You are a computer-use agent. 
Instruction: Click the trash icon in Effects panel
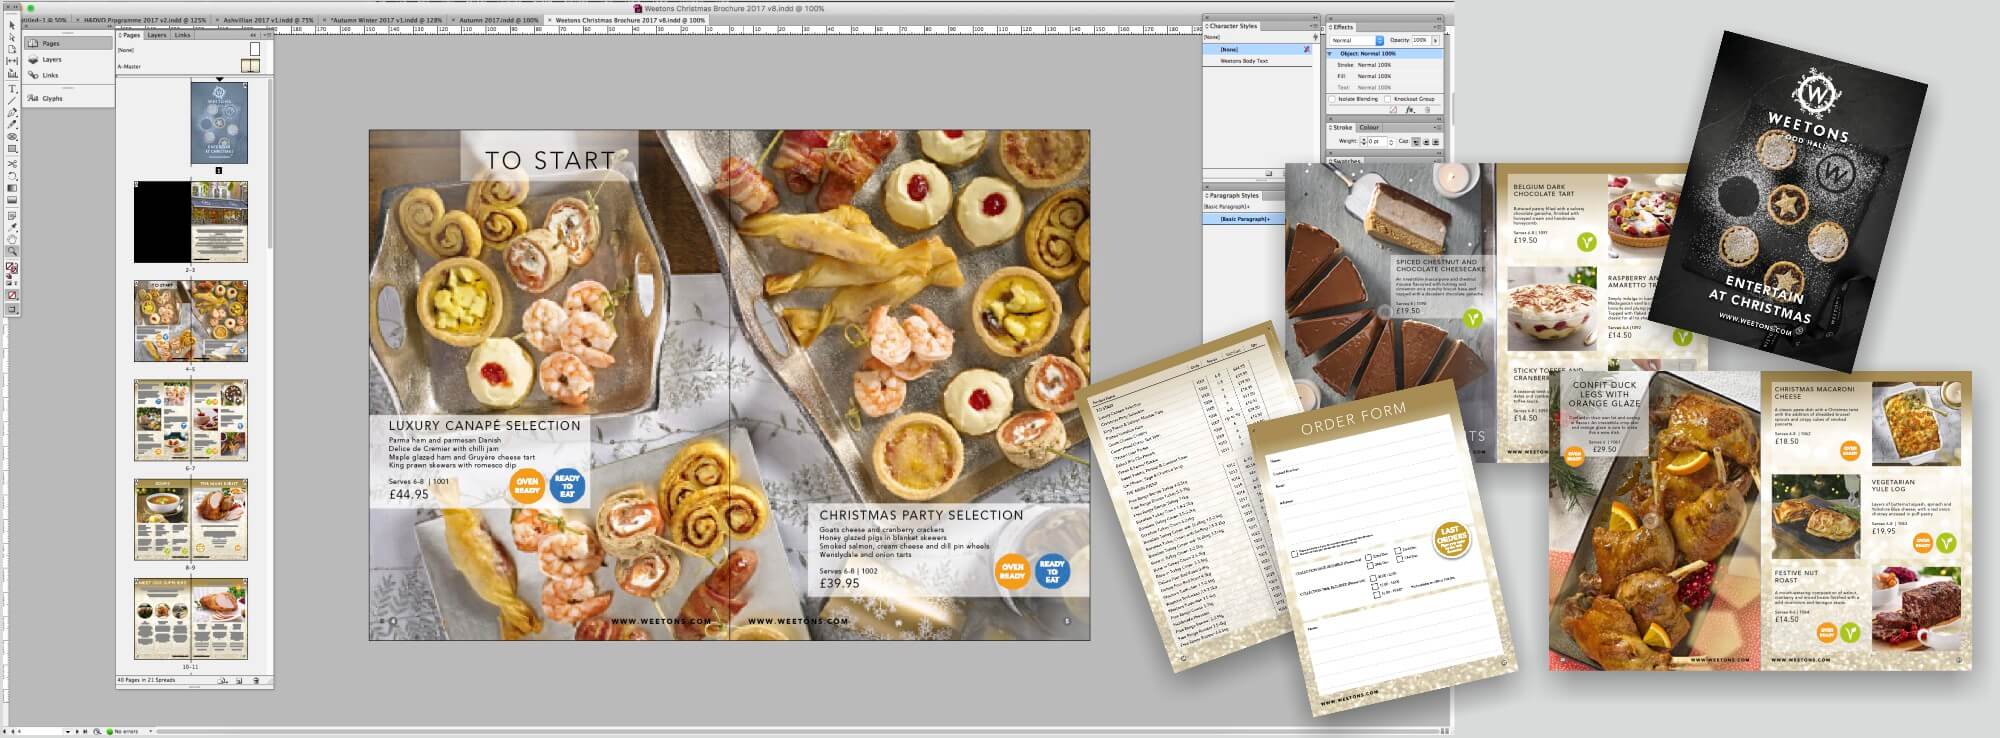tap(1427, 109)
